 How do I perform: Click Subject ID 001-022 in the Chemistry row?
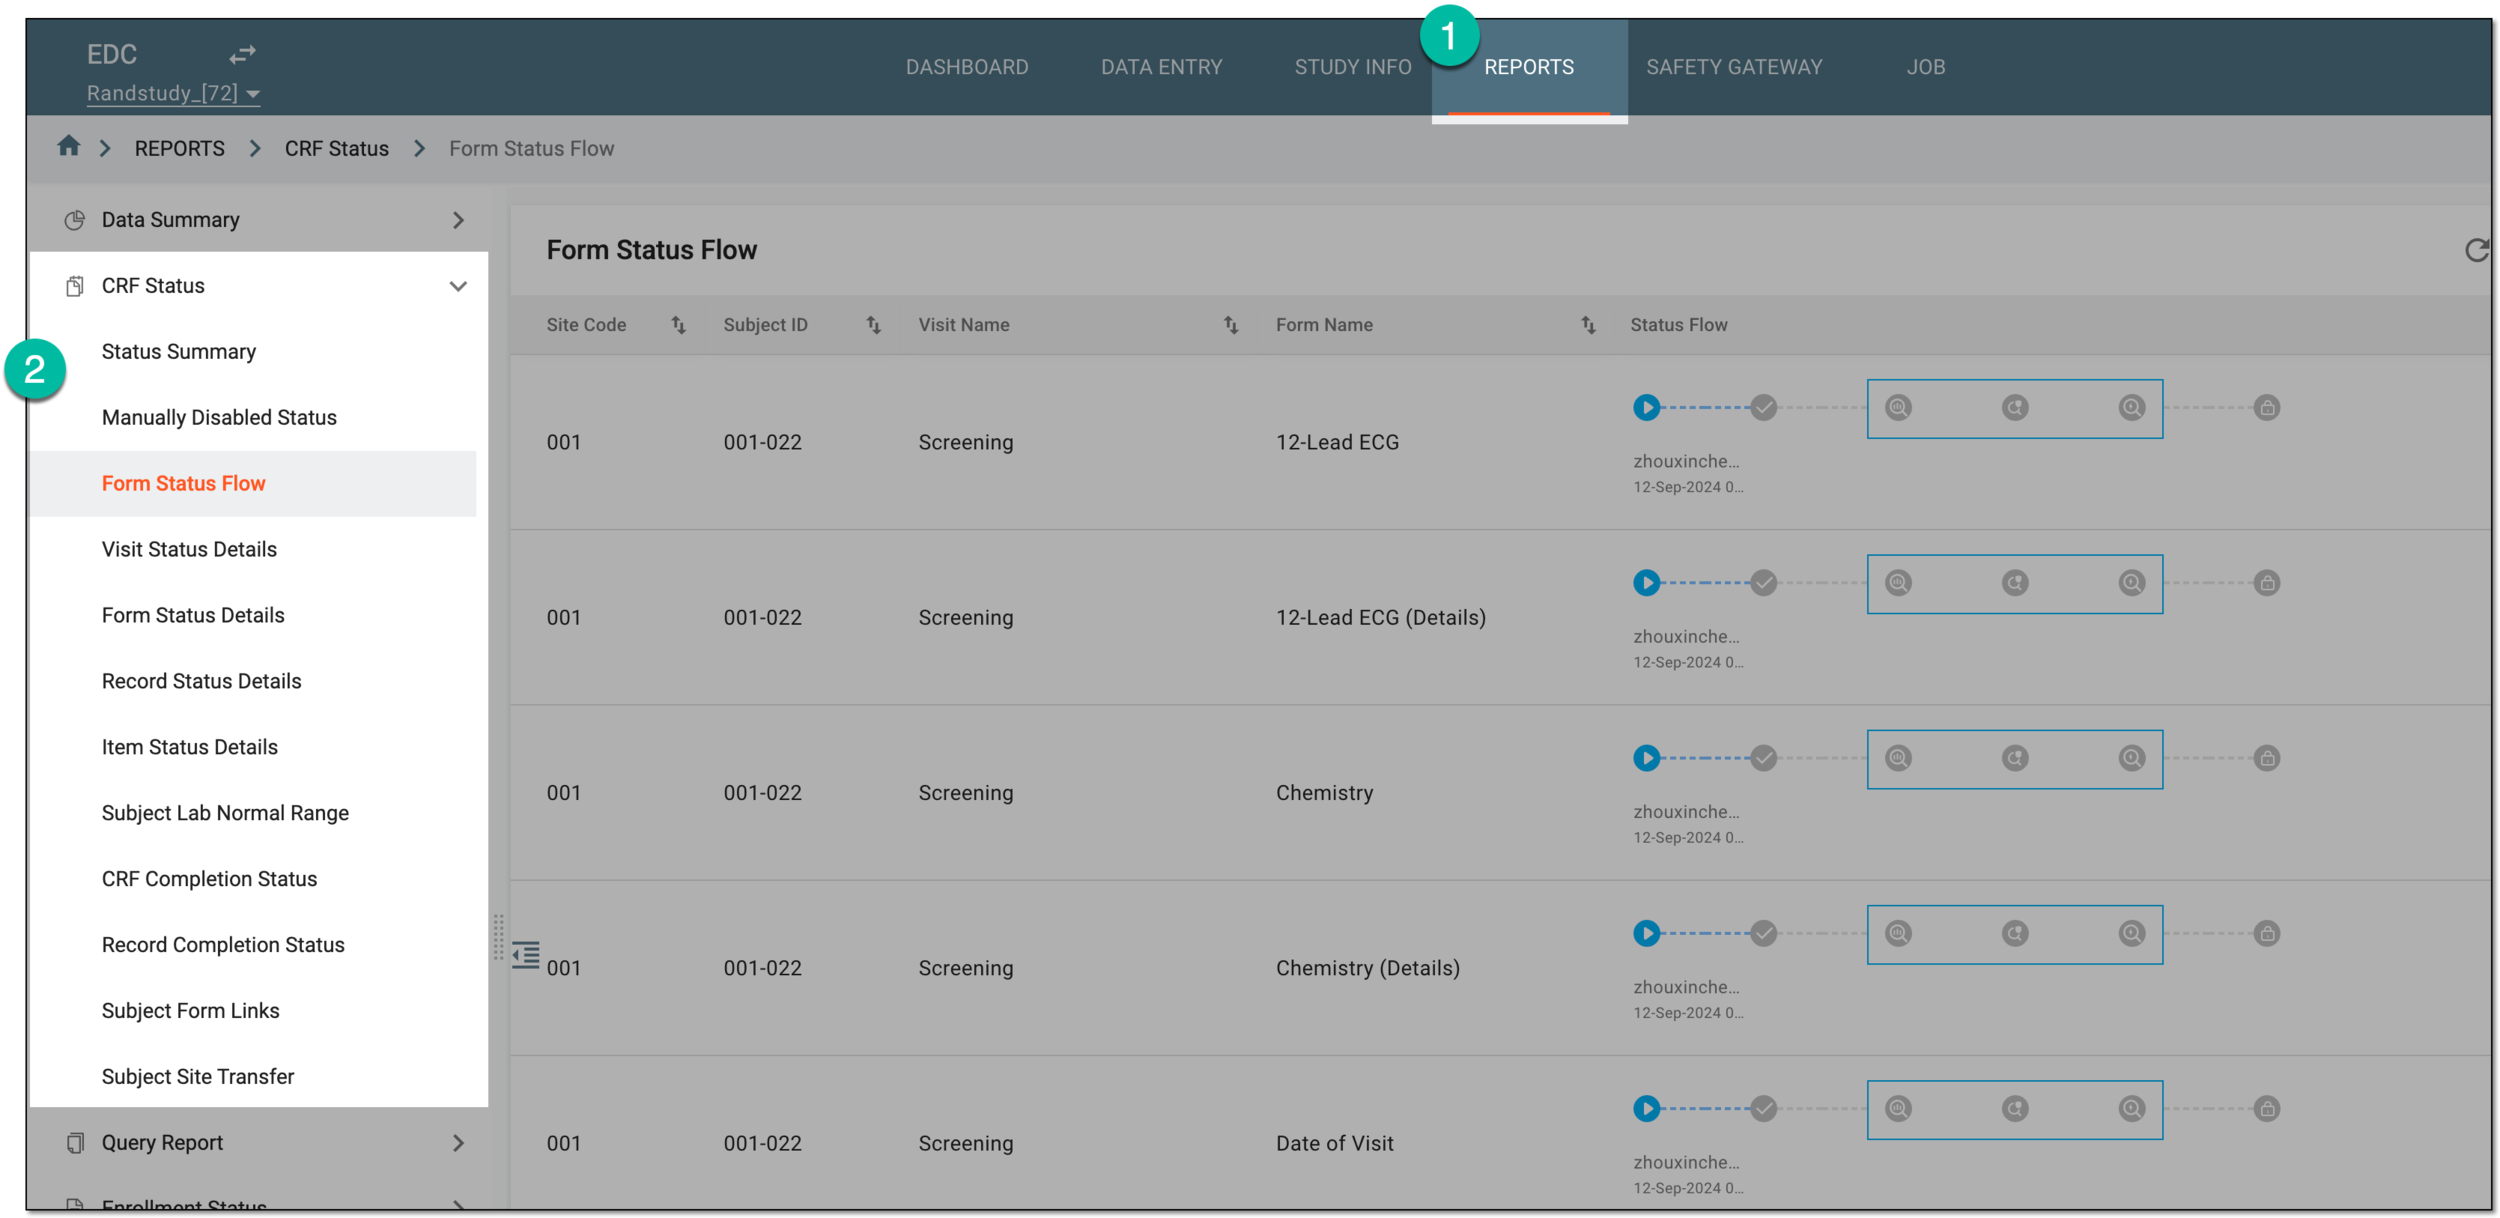762,794
